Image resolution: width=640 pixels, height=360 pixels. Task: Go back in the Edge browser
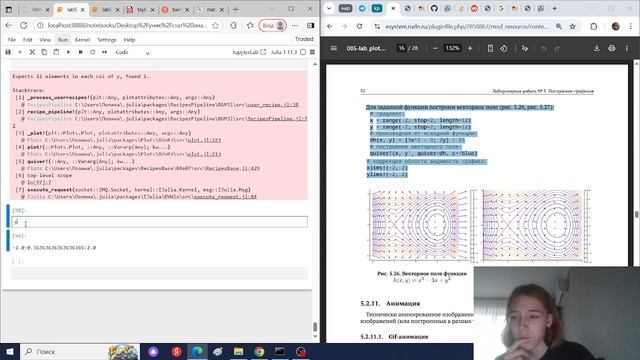click(x=9, y=25)
